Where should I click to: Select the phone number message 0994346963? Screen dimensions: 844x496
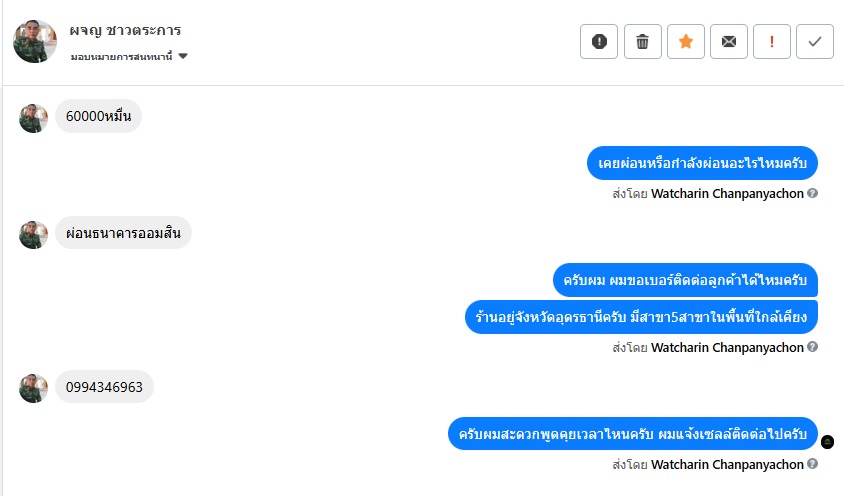click(104, 386)
